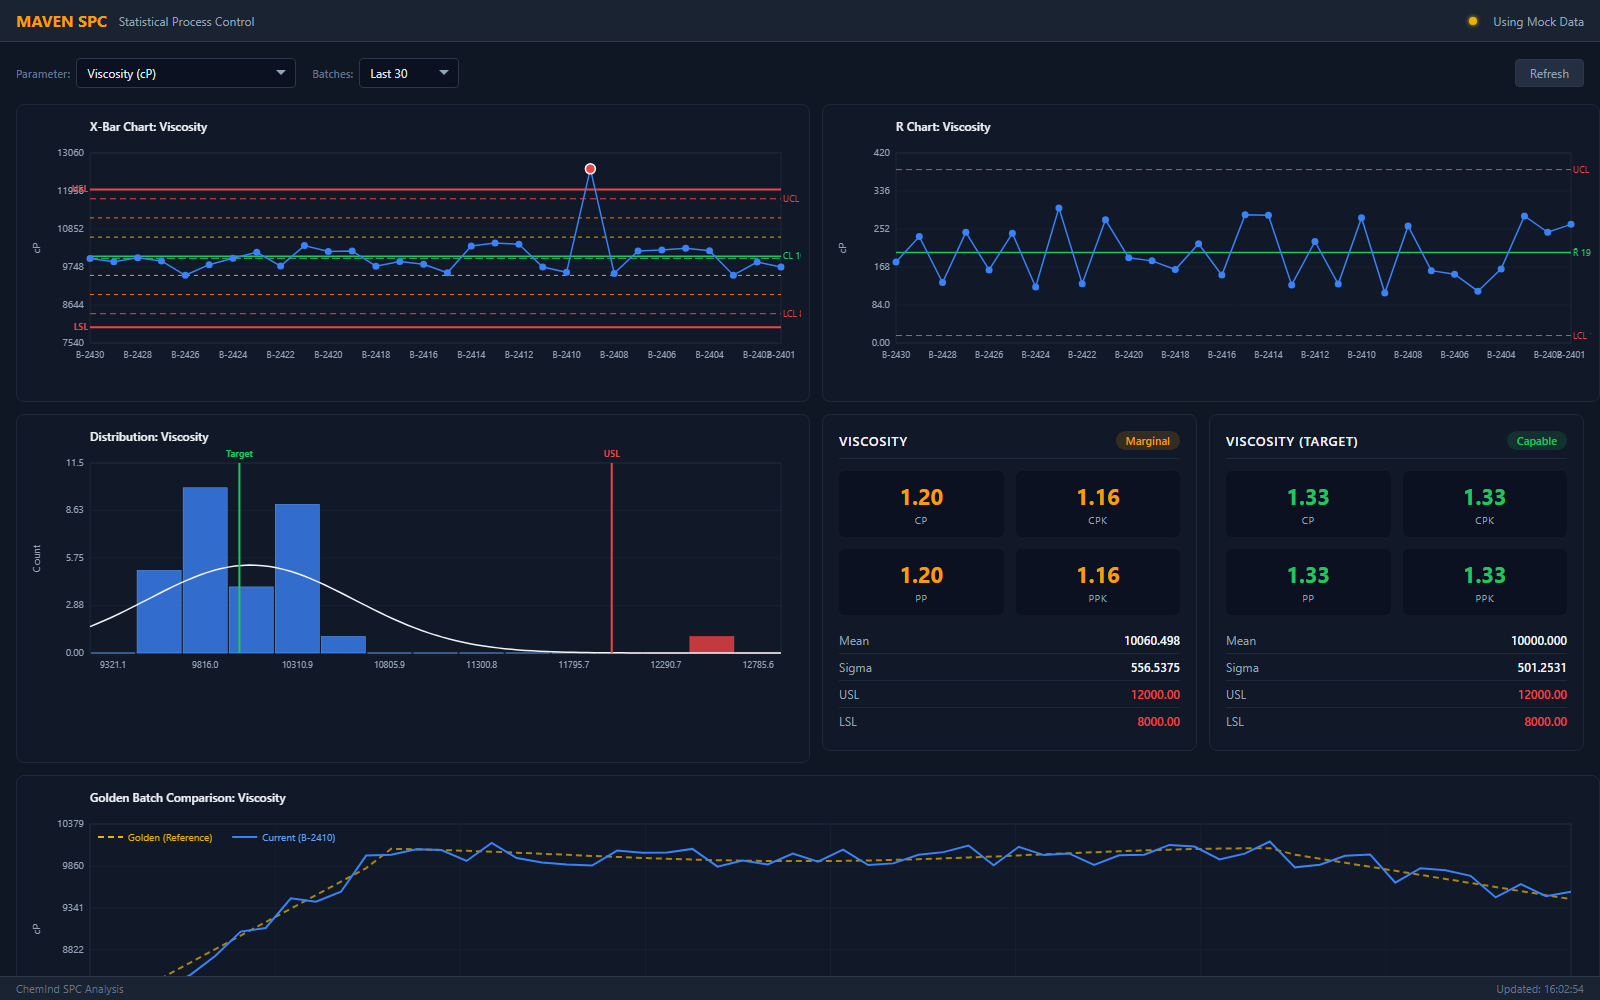Open the Batches Last 30 dropdown

[x=408, y=73]
